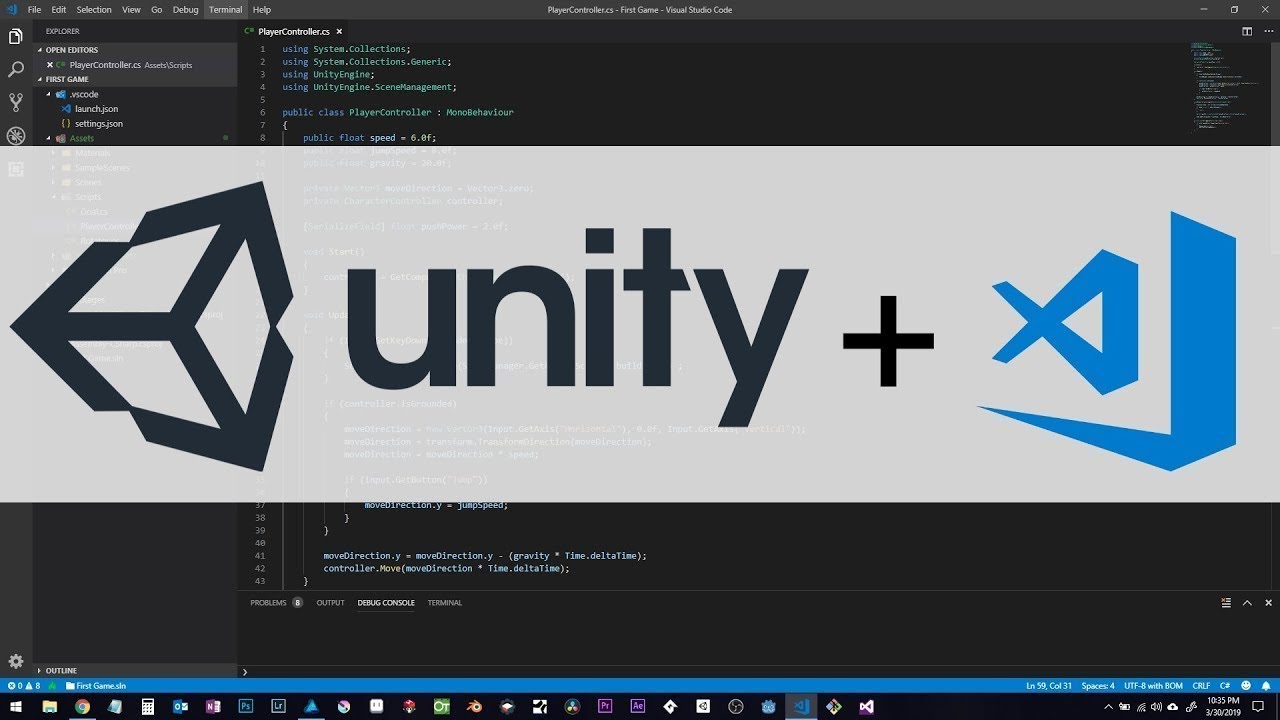
Task: Collapse the Open Editors section
Action: tap(135, 50)
